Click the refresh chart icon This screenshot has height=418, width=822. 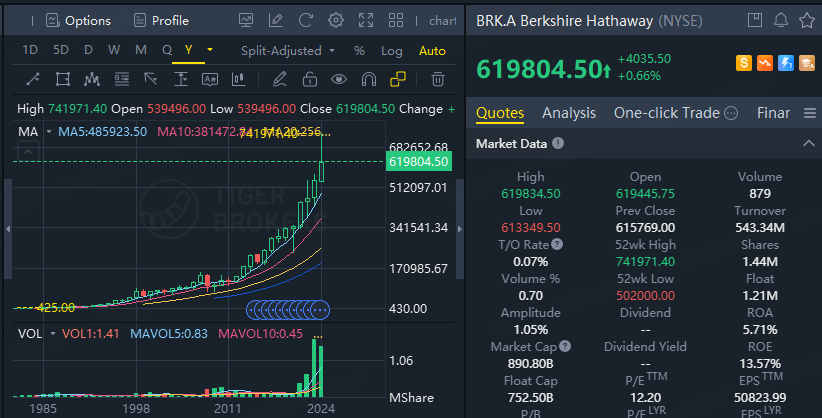coord(306,20)
